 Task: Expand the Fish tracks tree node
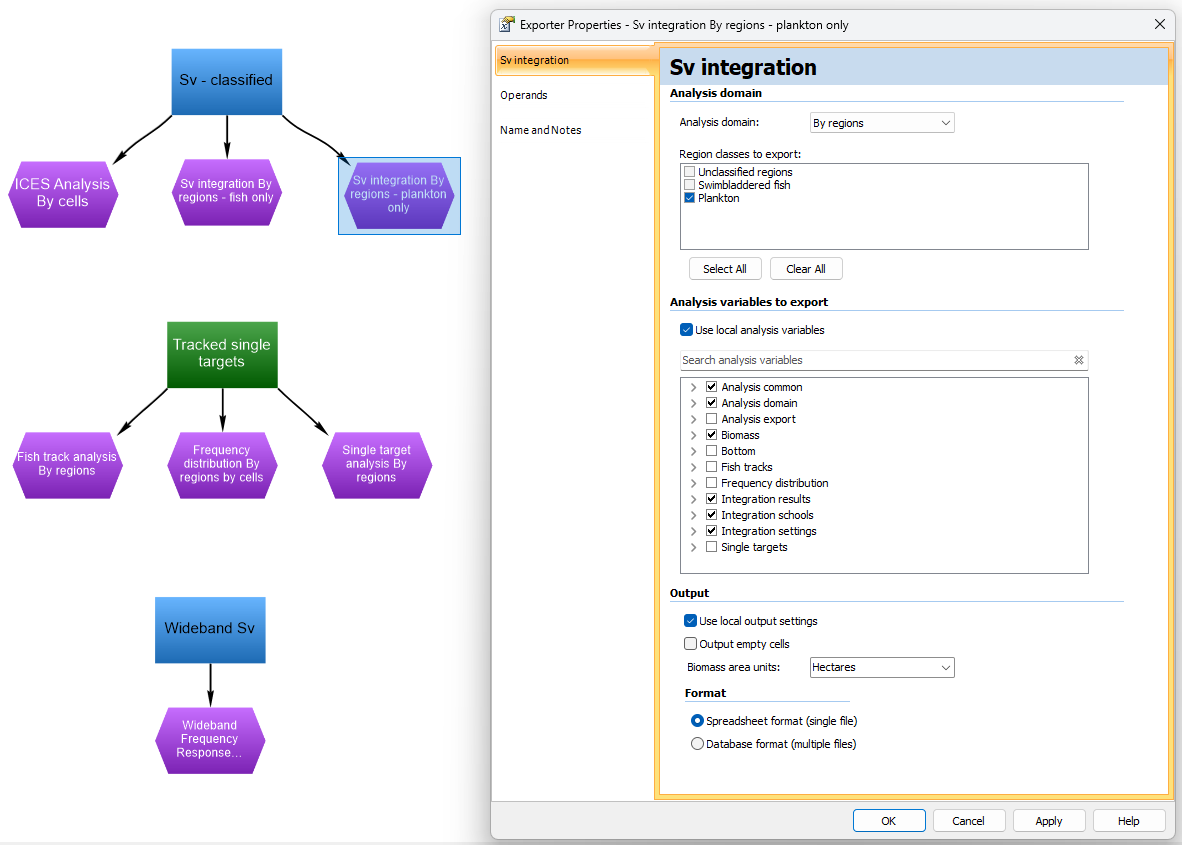pos(694,467)
